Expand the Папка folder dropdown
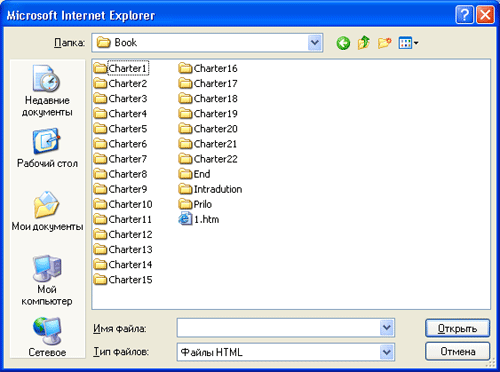500x372 pixels. tap(315, 43)
